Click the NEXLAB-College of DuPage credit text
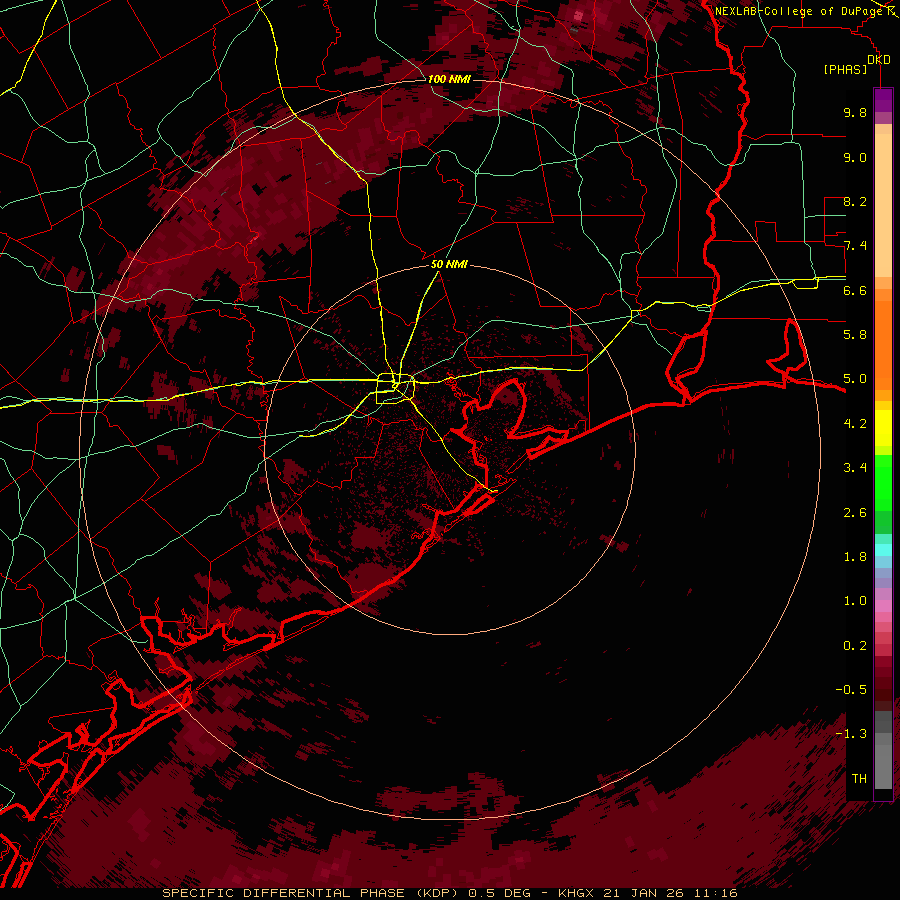 coord(800,11)
